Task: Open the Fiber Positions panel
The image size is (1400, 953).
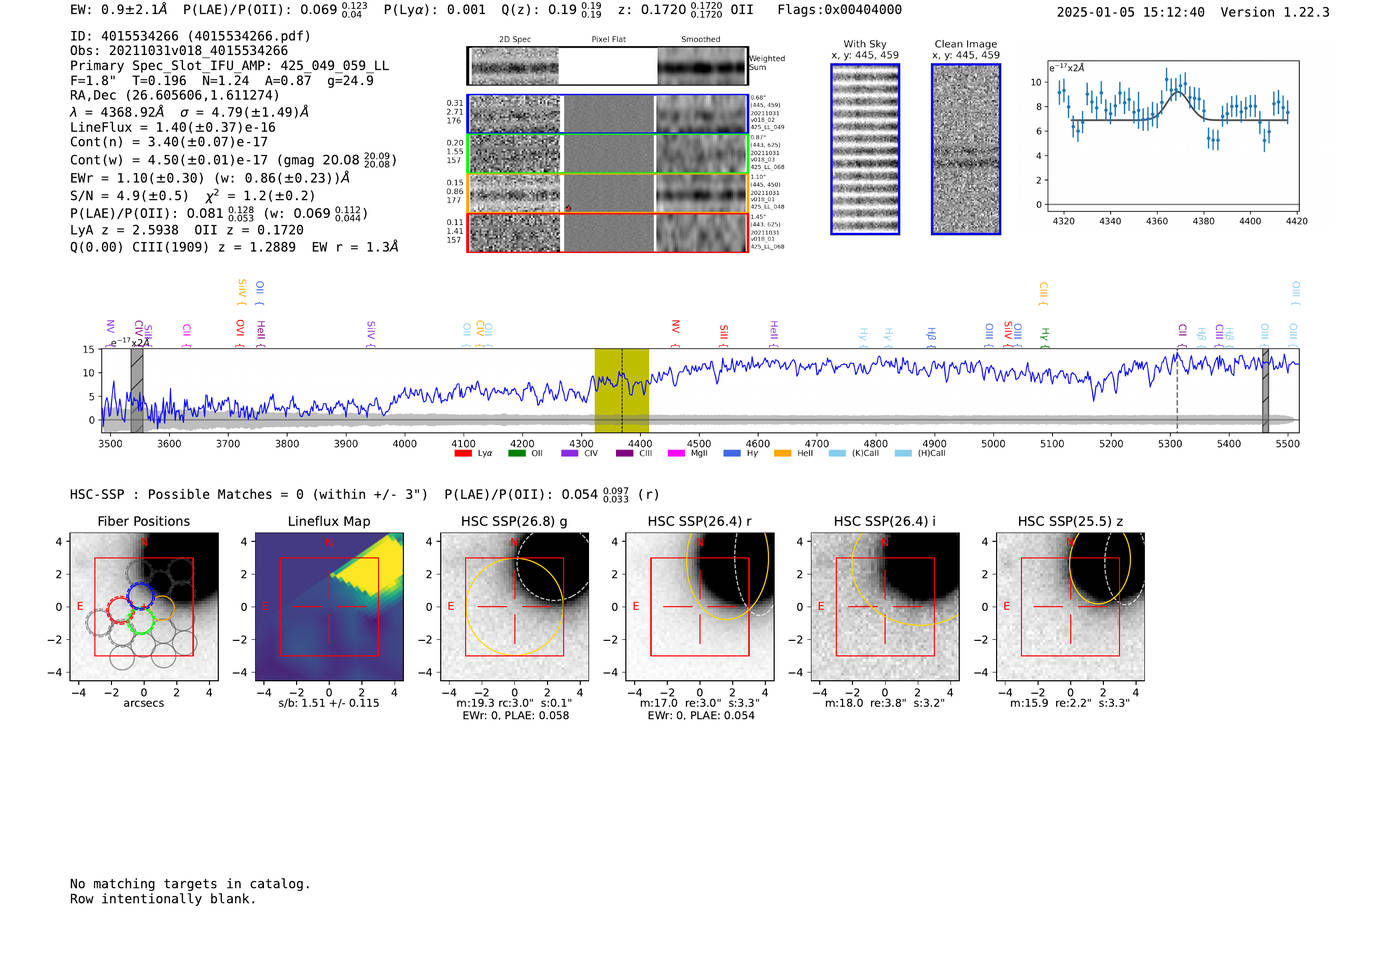Action: [x=144, y=607]
